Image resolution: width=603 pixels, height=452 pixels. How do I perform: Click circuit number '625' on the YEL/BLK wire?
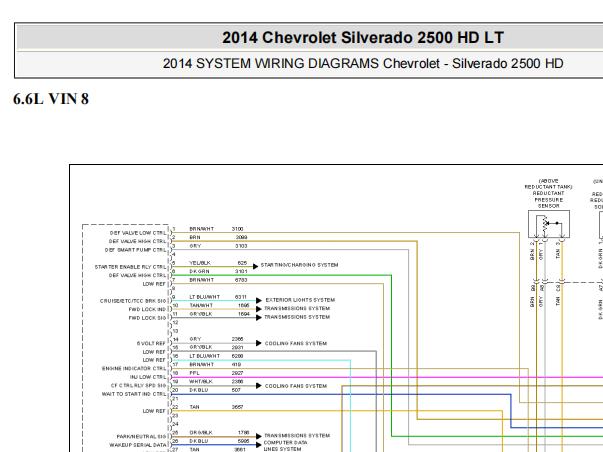point(242,263)
